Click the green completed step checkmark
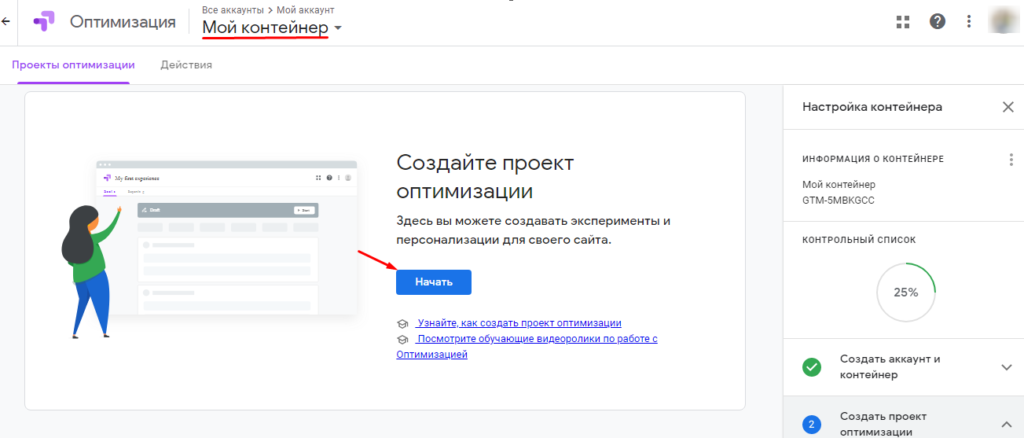This screenshot has width=1024, height=438. pos(812,367)
